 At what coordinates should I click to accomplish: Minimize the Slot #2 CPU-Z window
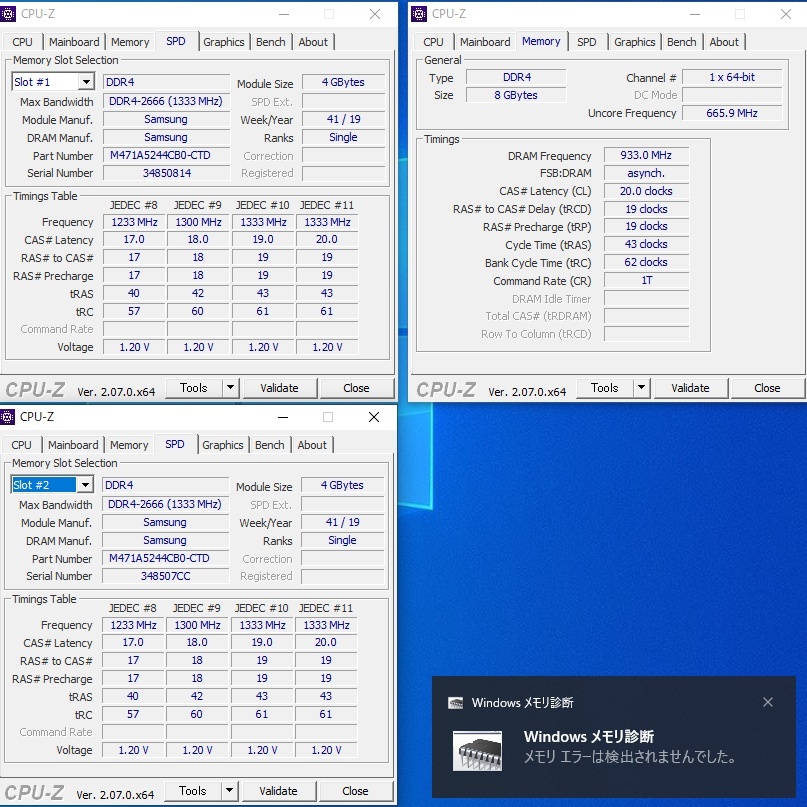point(283,417)
